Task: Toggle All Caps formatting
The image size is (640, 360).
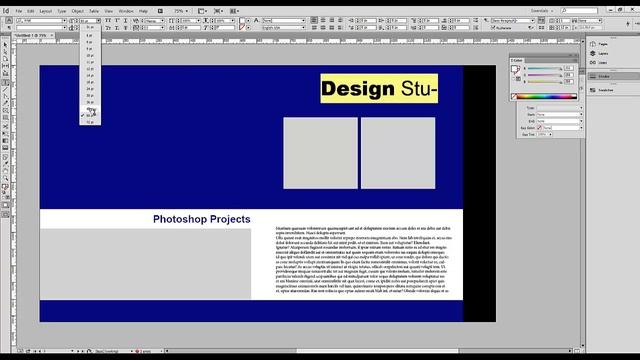Action: (x=108, y=20)
